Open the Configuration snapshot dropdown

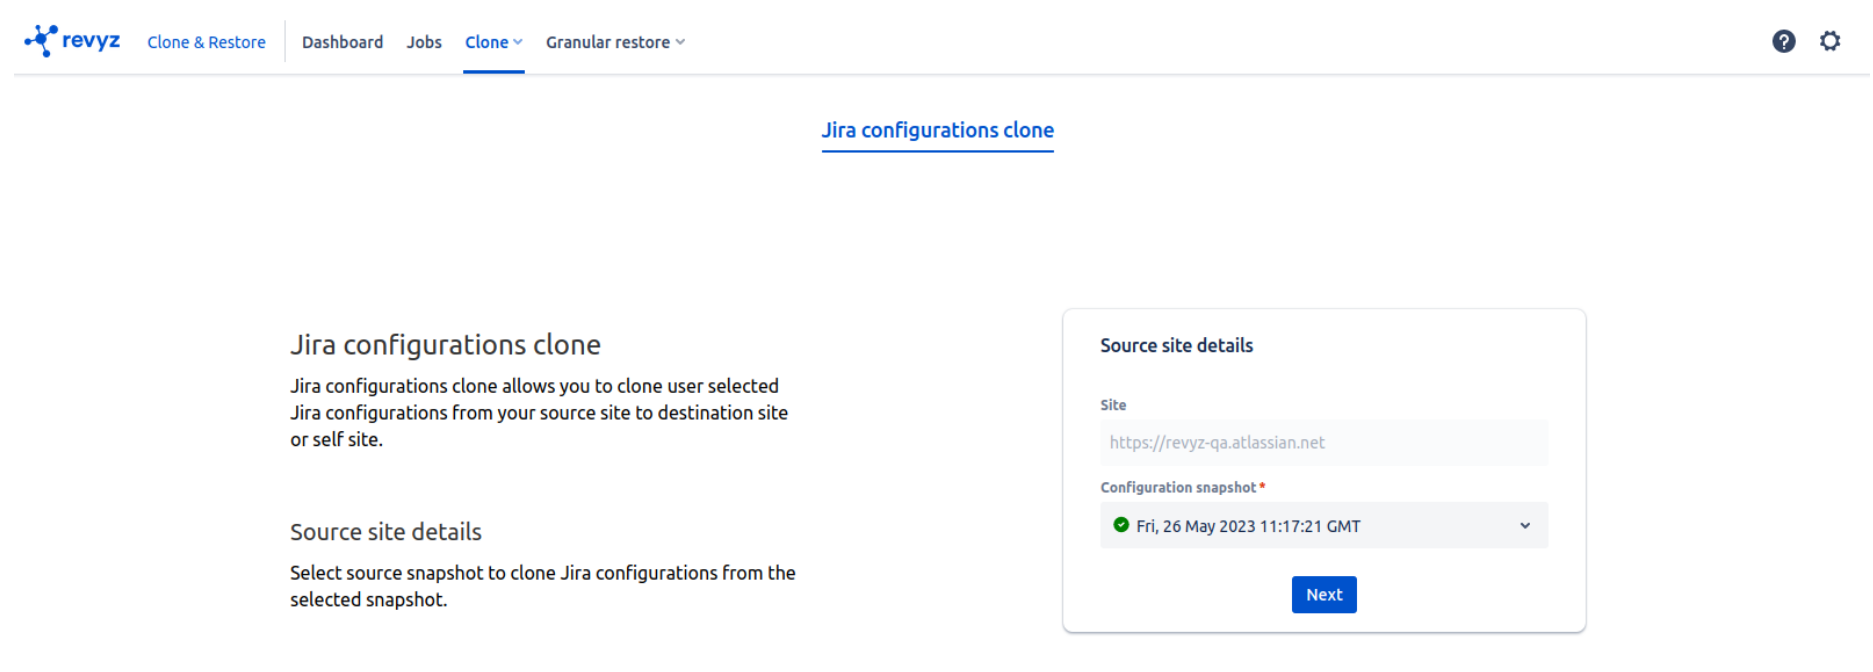1323,526
